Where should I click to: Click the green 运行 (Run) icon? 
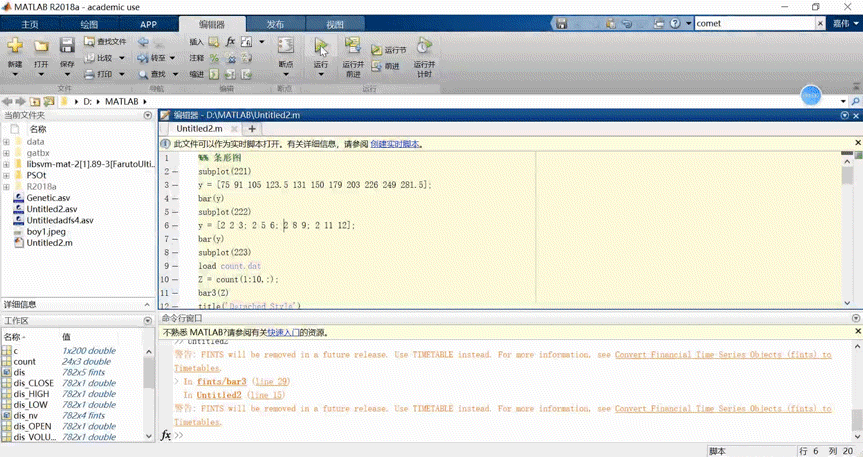click(321, 46)
